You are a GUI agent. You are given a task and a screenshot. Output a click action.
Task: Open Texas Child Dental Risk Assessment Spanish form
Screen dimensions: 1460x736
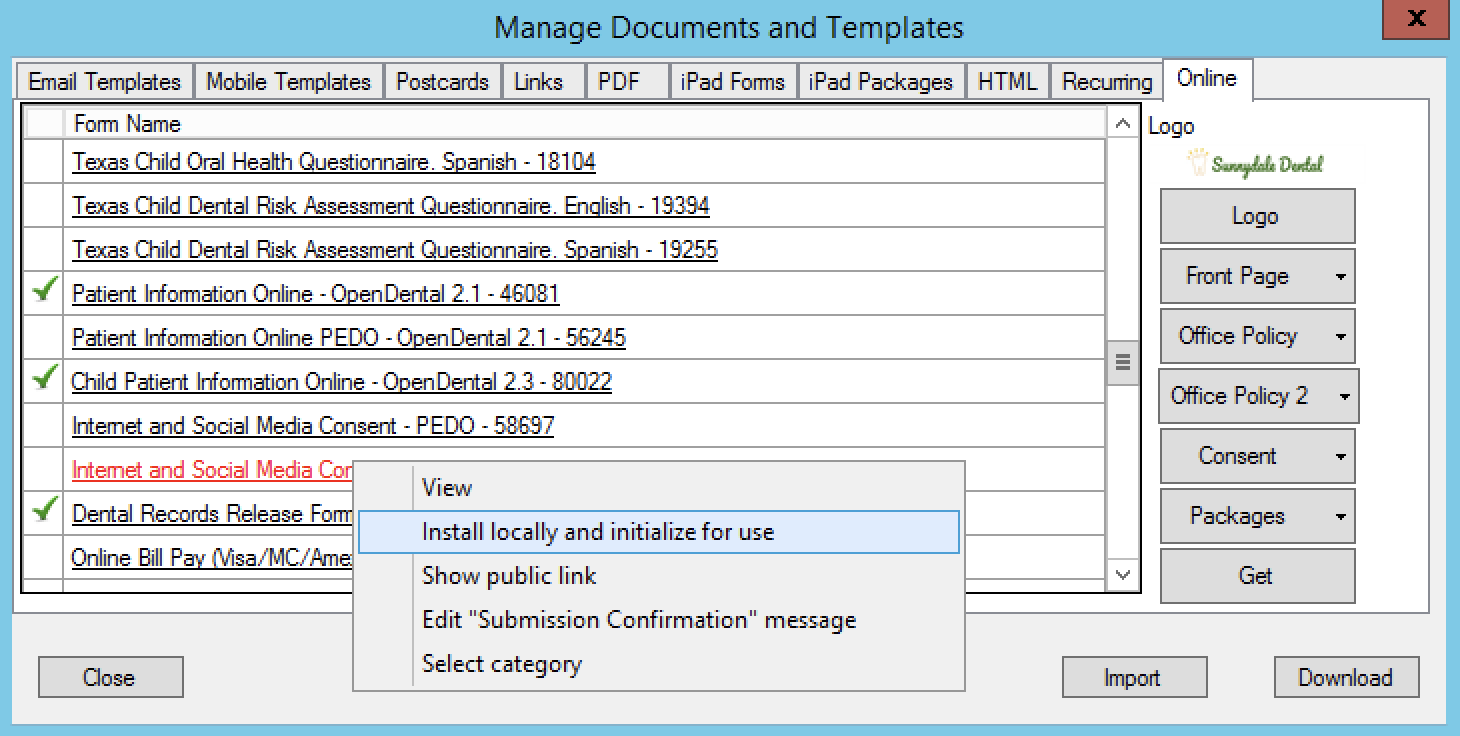[395, 250]
